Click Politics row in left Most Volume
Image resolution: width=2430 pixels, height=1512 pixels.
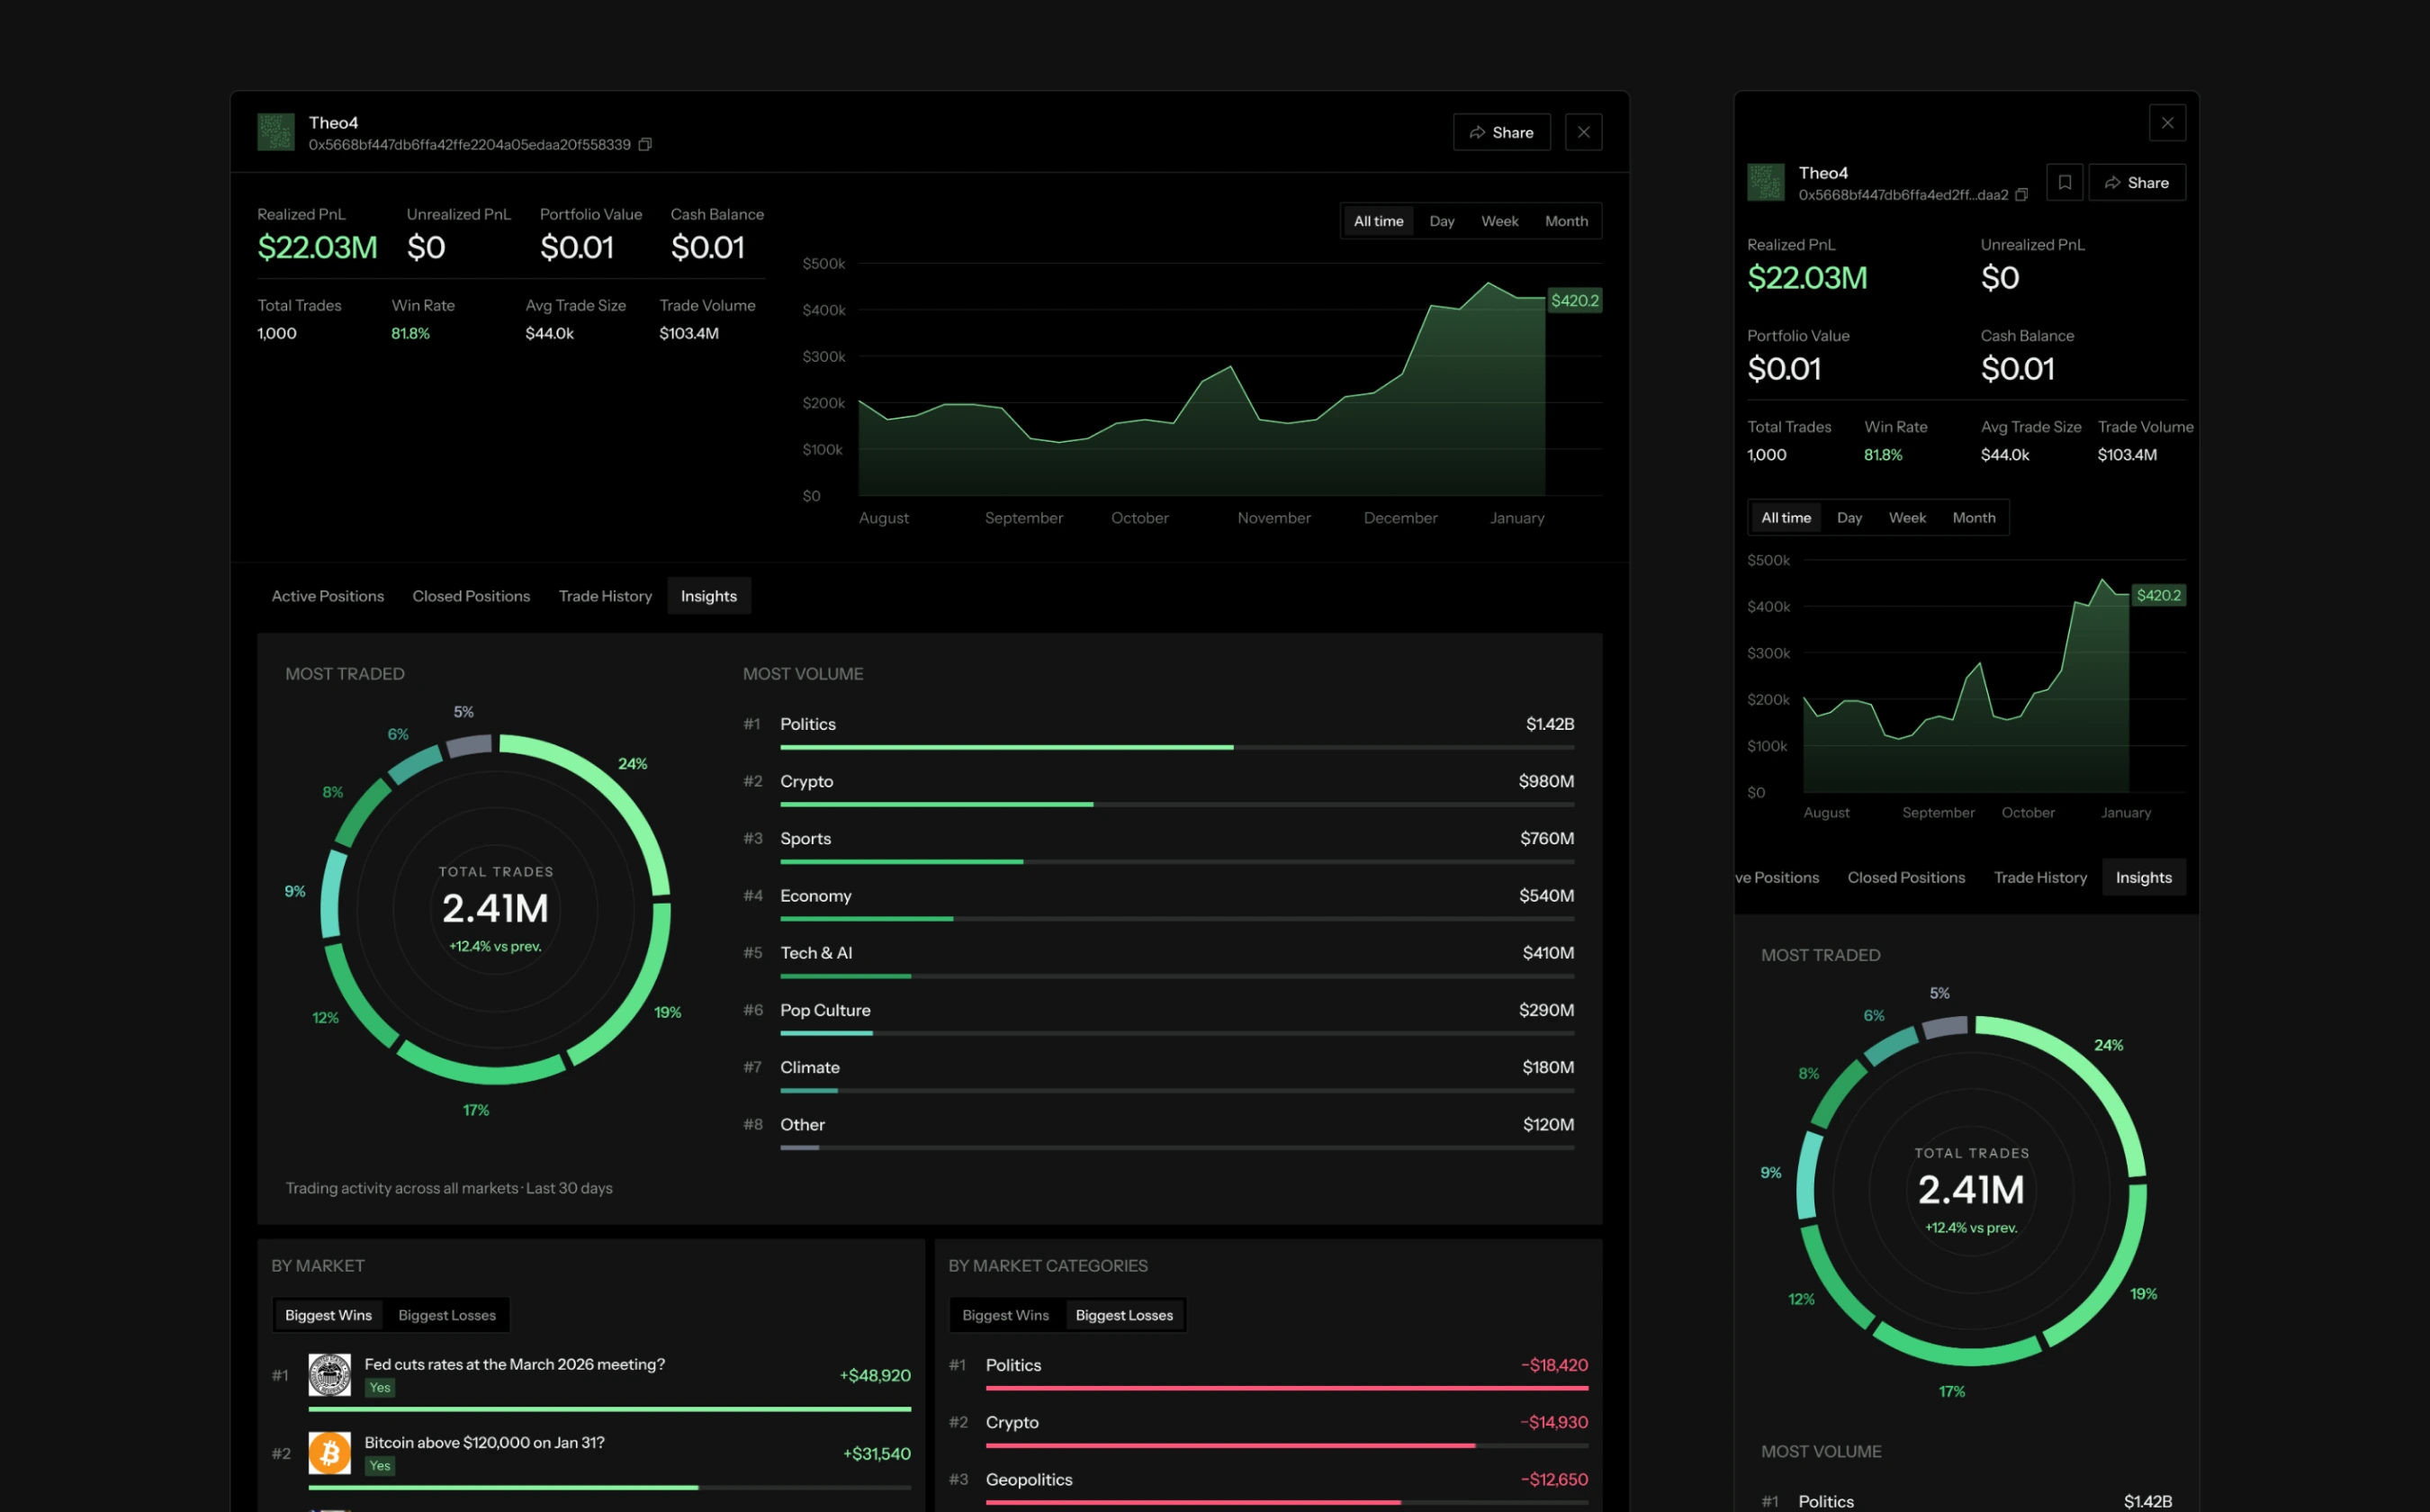[x=1159, y=731]
